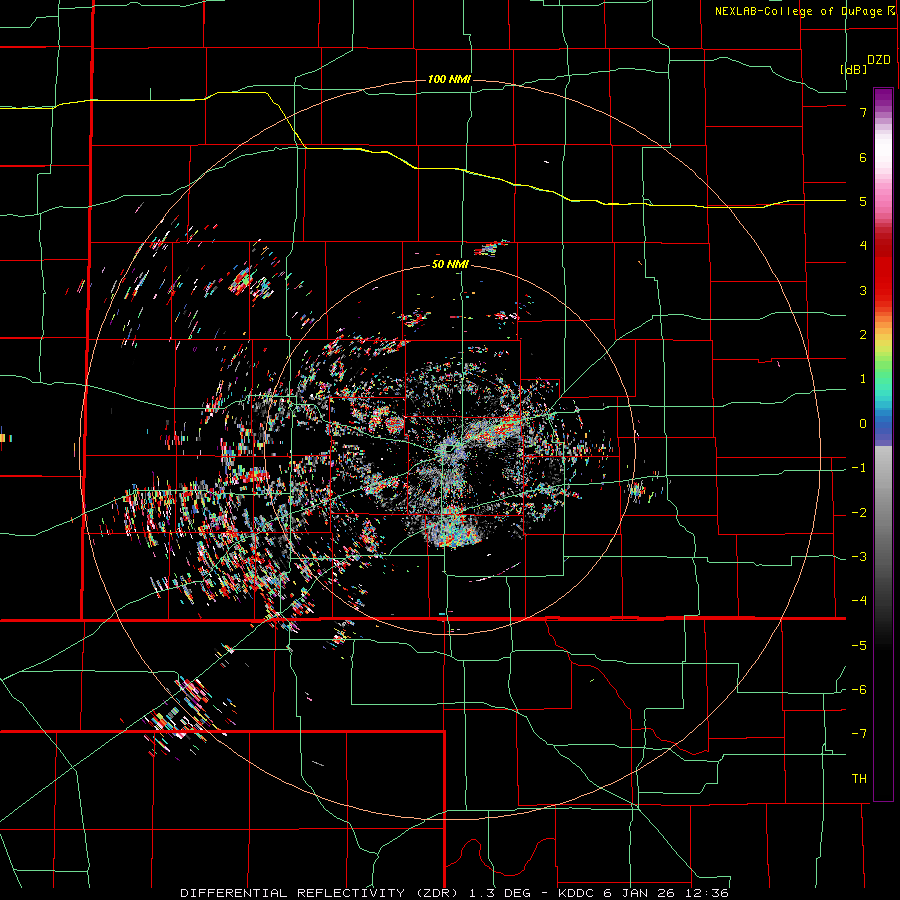
Task: Click the TH threshold label on legend
Action: point(859,779)
